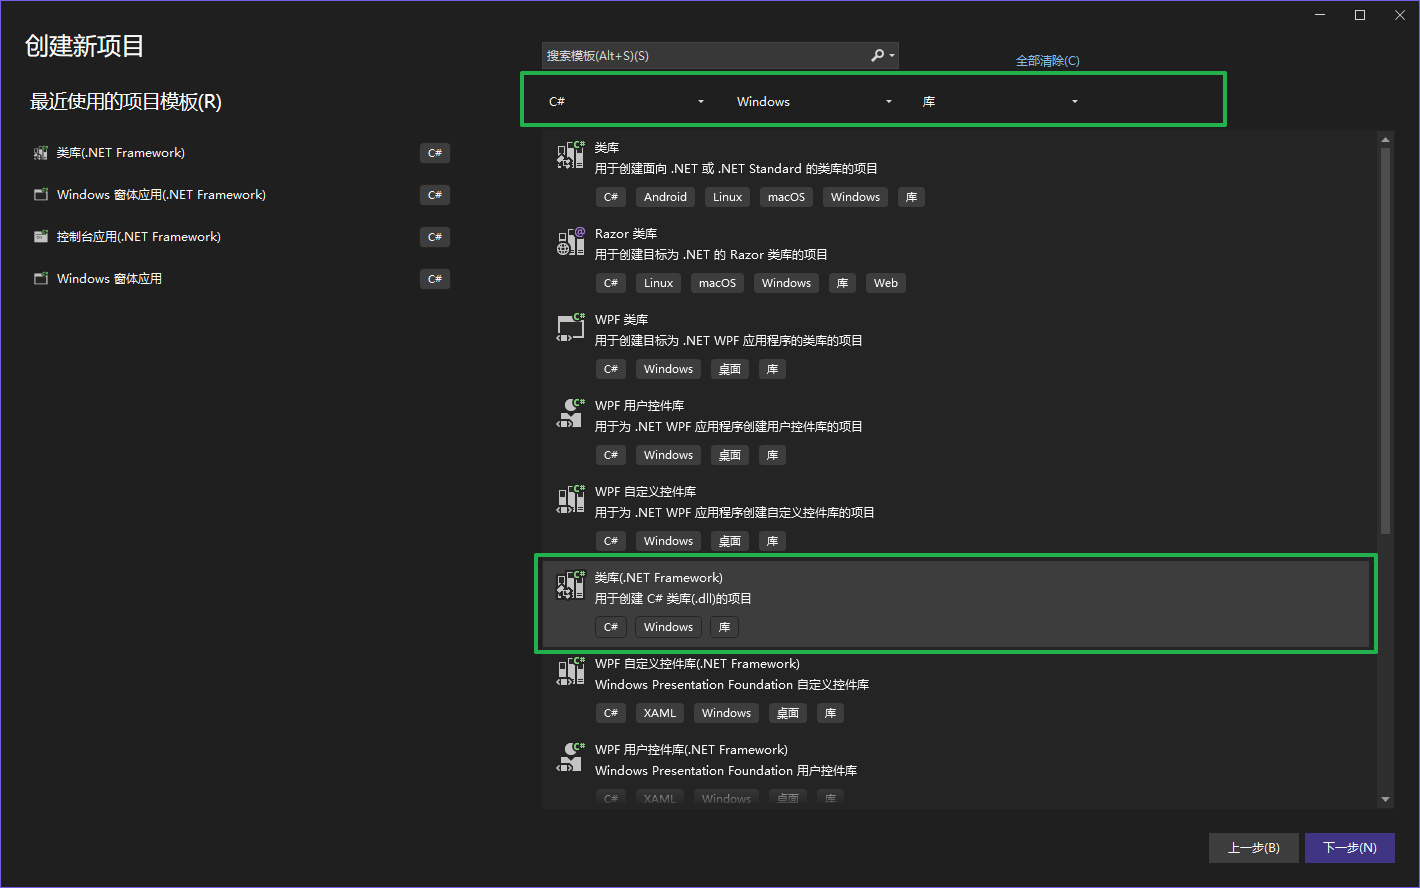Click the WPF 用户控件库(.NET Framework) template icon

(x=571, y=757)
